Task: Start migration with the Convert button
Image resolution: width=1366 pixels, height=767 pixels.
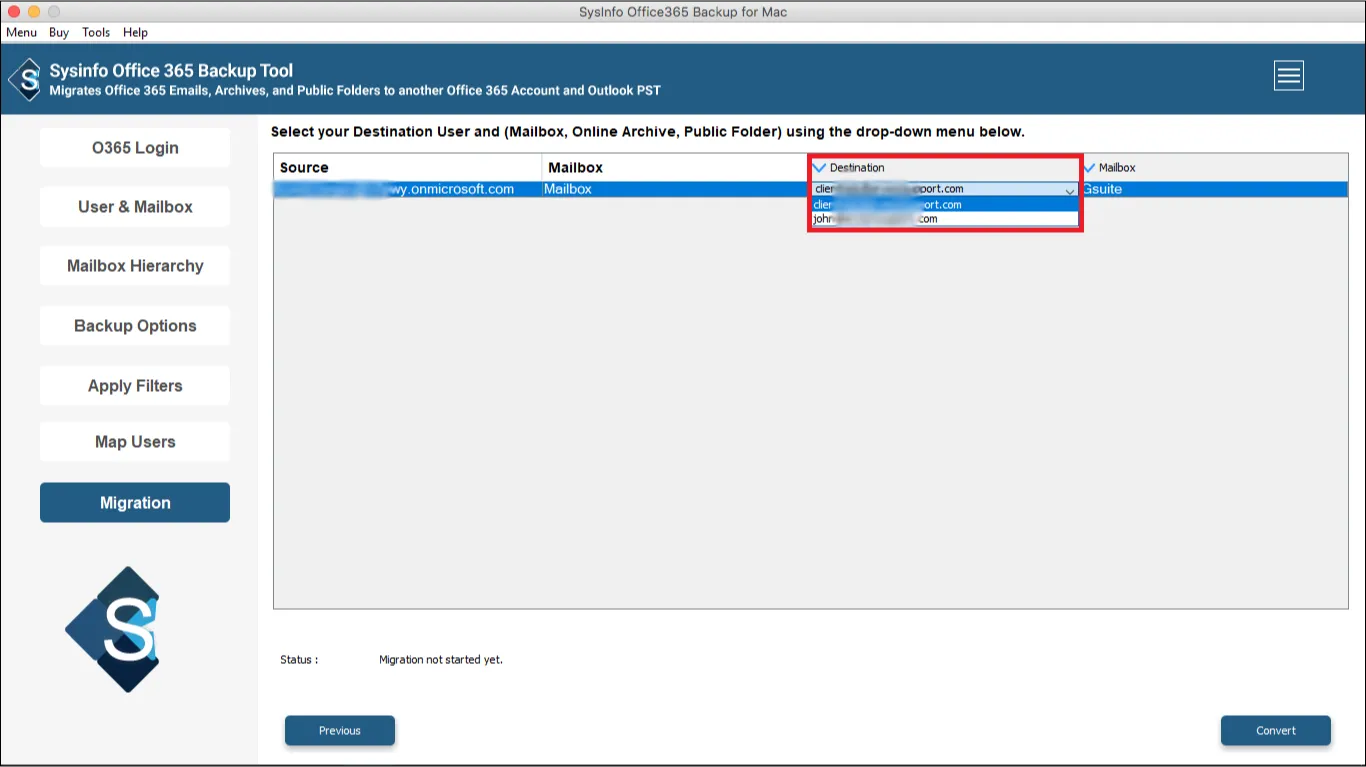Action: [1276, 731]
